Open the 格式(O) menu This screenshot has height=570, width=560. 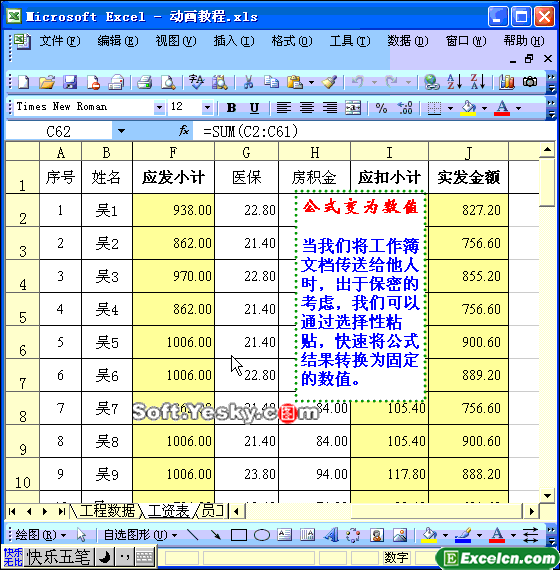(x=292, y=41)
